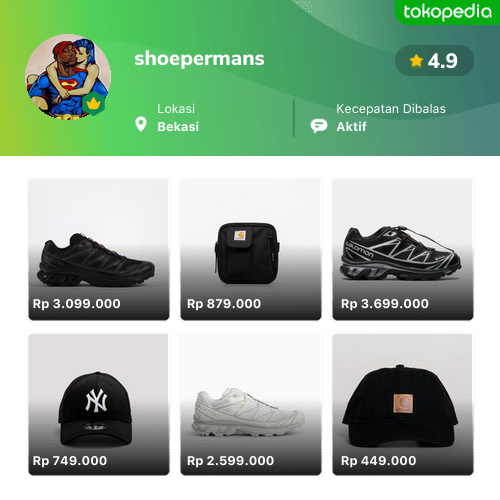Image resolution: width=500 pixels, height=500 pixels.
Task: Open shoepermans store name link
Action: pos(199,59)
